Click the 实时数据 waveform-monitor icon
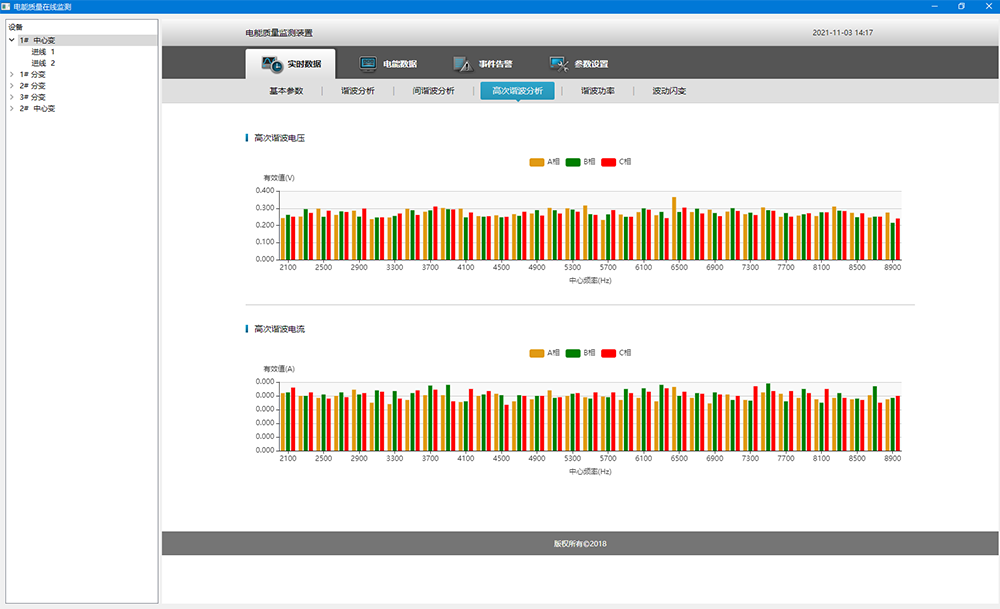Screen dimensions: 1000x609 [272, 64]
